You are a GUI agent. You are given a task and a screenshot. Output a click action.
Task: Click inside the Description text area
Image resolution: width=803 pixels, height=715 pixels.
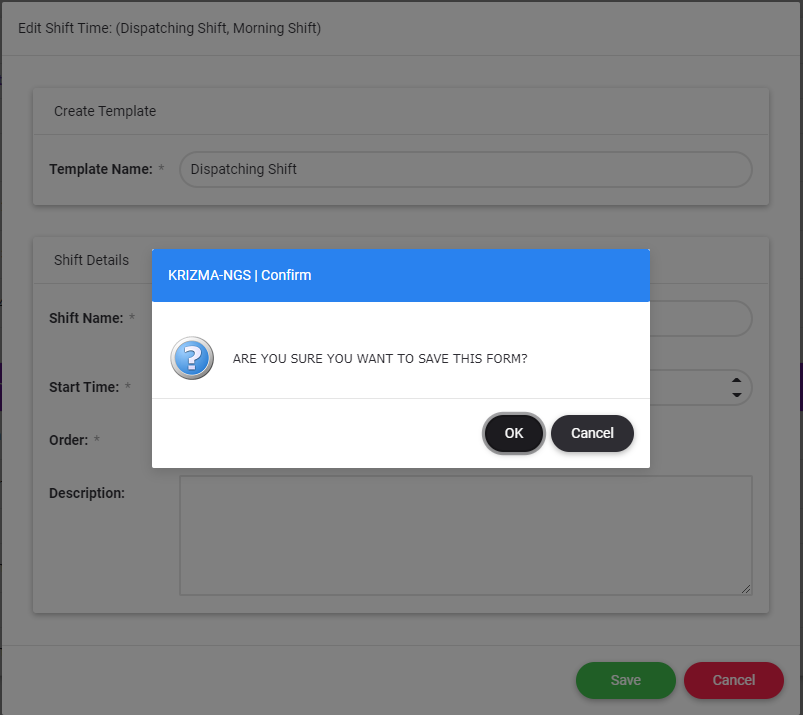coord(465,535)
